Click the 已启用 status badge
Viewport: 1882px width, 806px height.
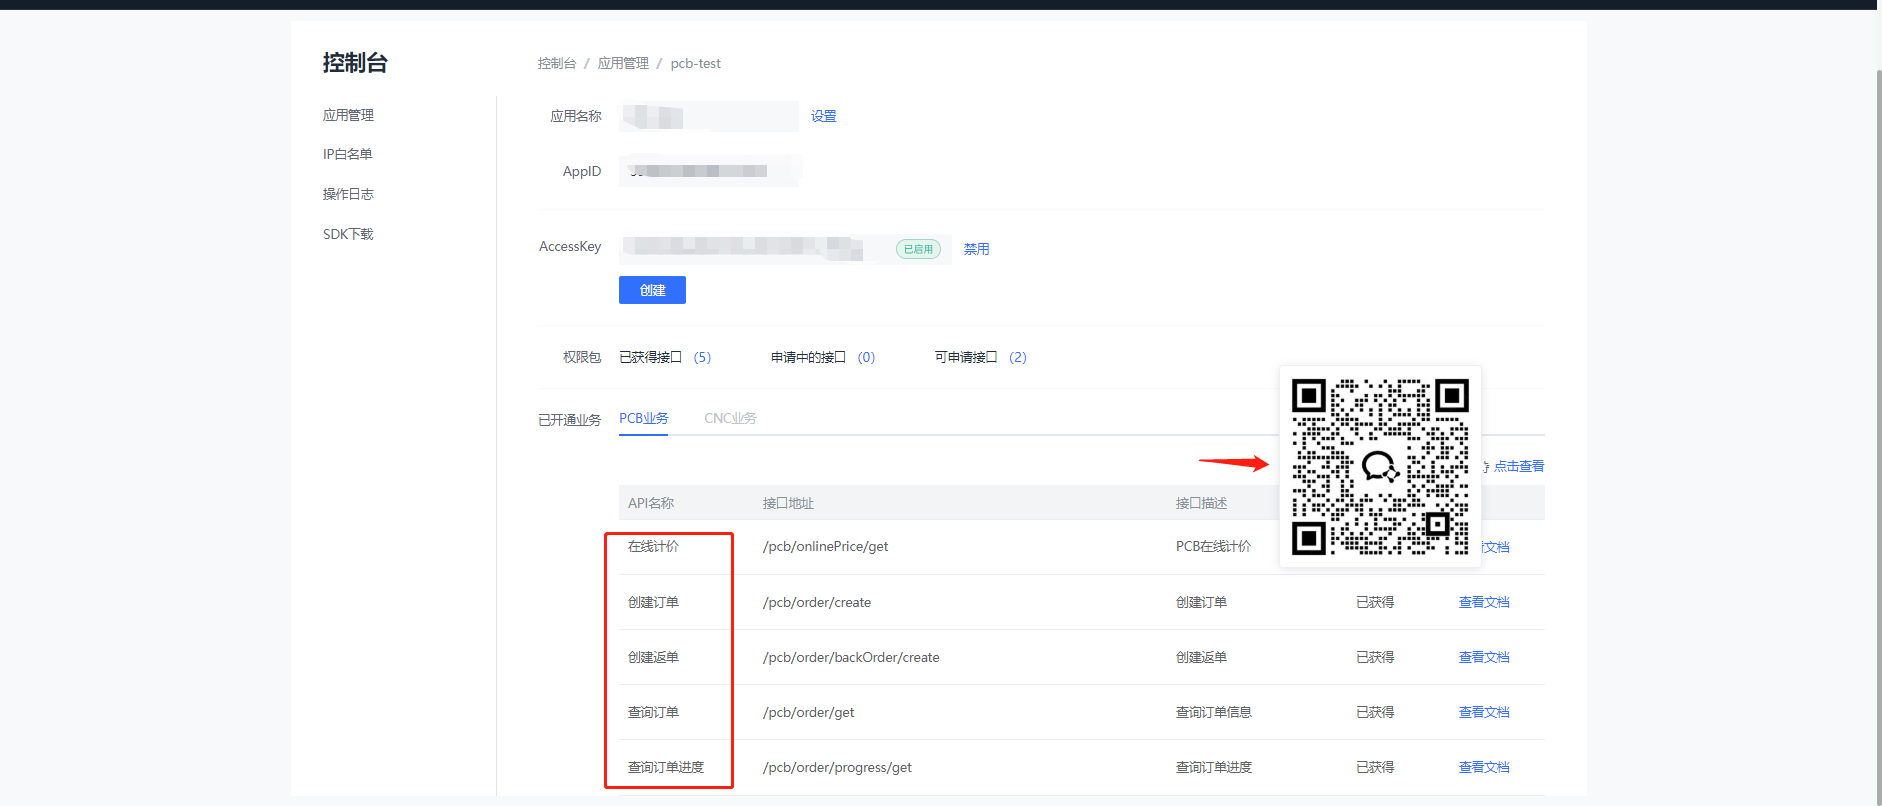918,249
